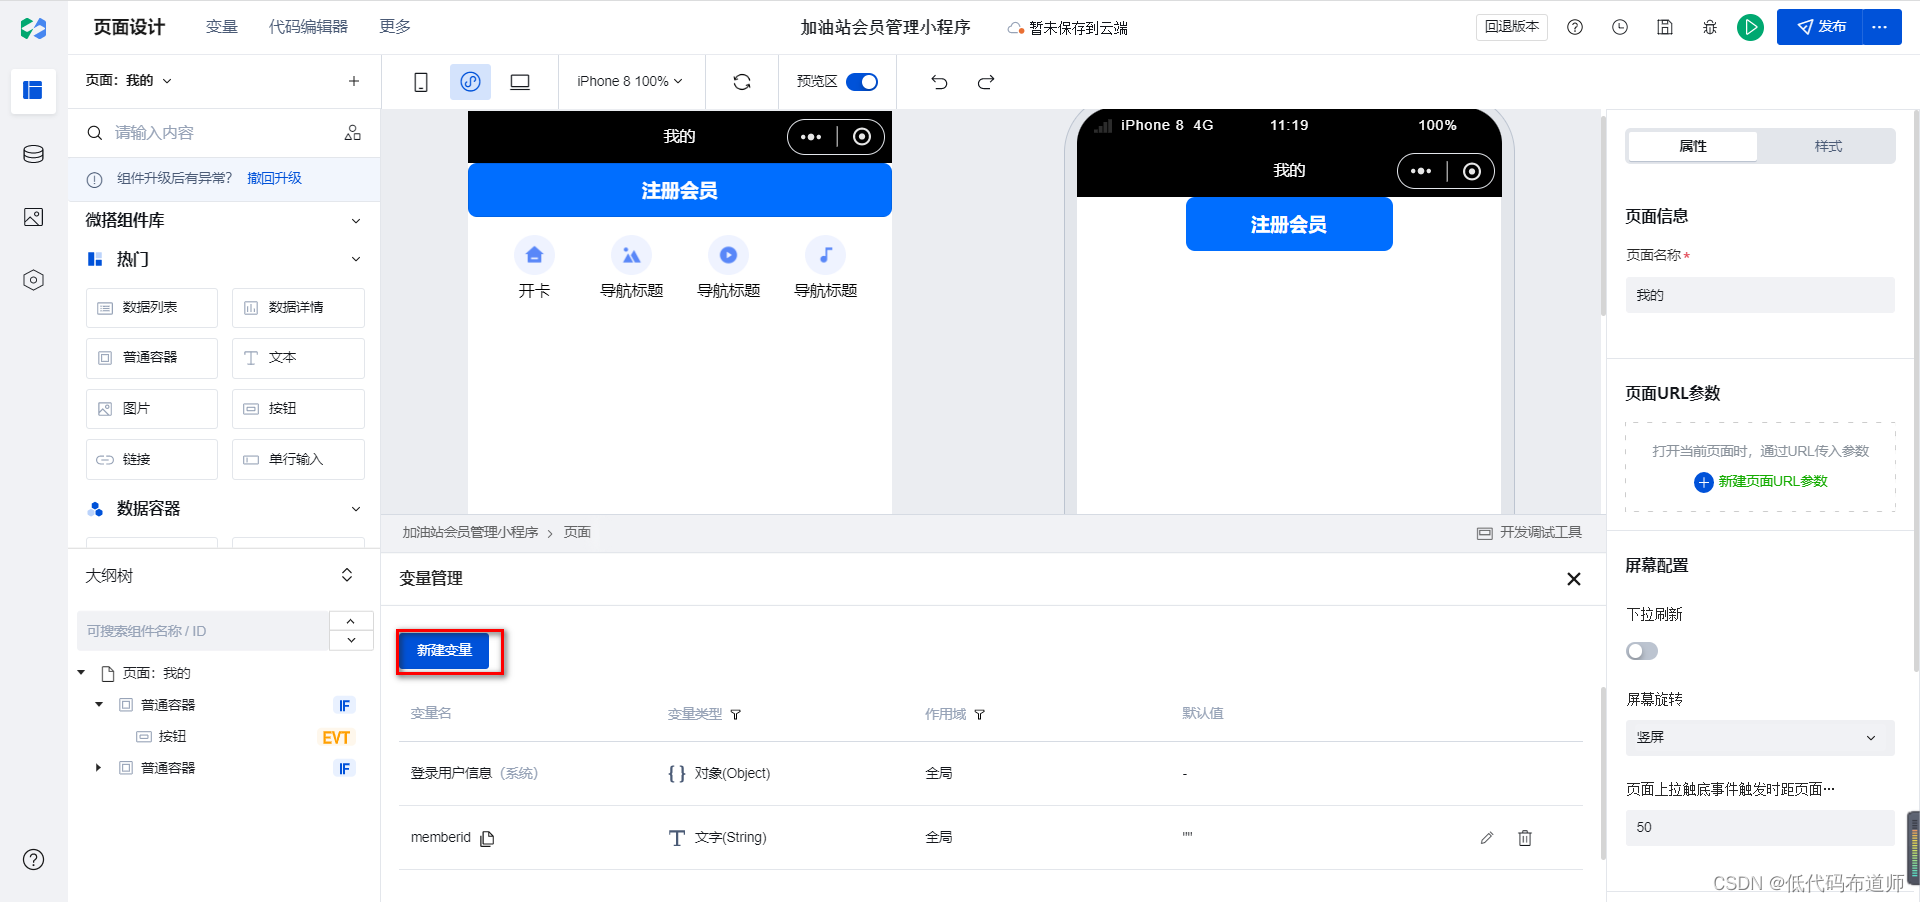This screenshot has width=1920, height=902.
Task: Add a new page with plus icon
Action: (x=354, y=81)
